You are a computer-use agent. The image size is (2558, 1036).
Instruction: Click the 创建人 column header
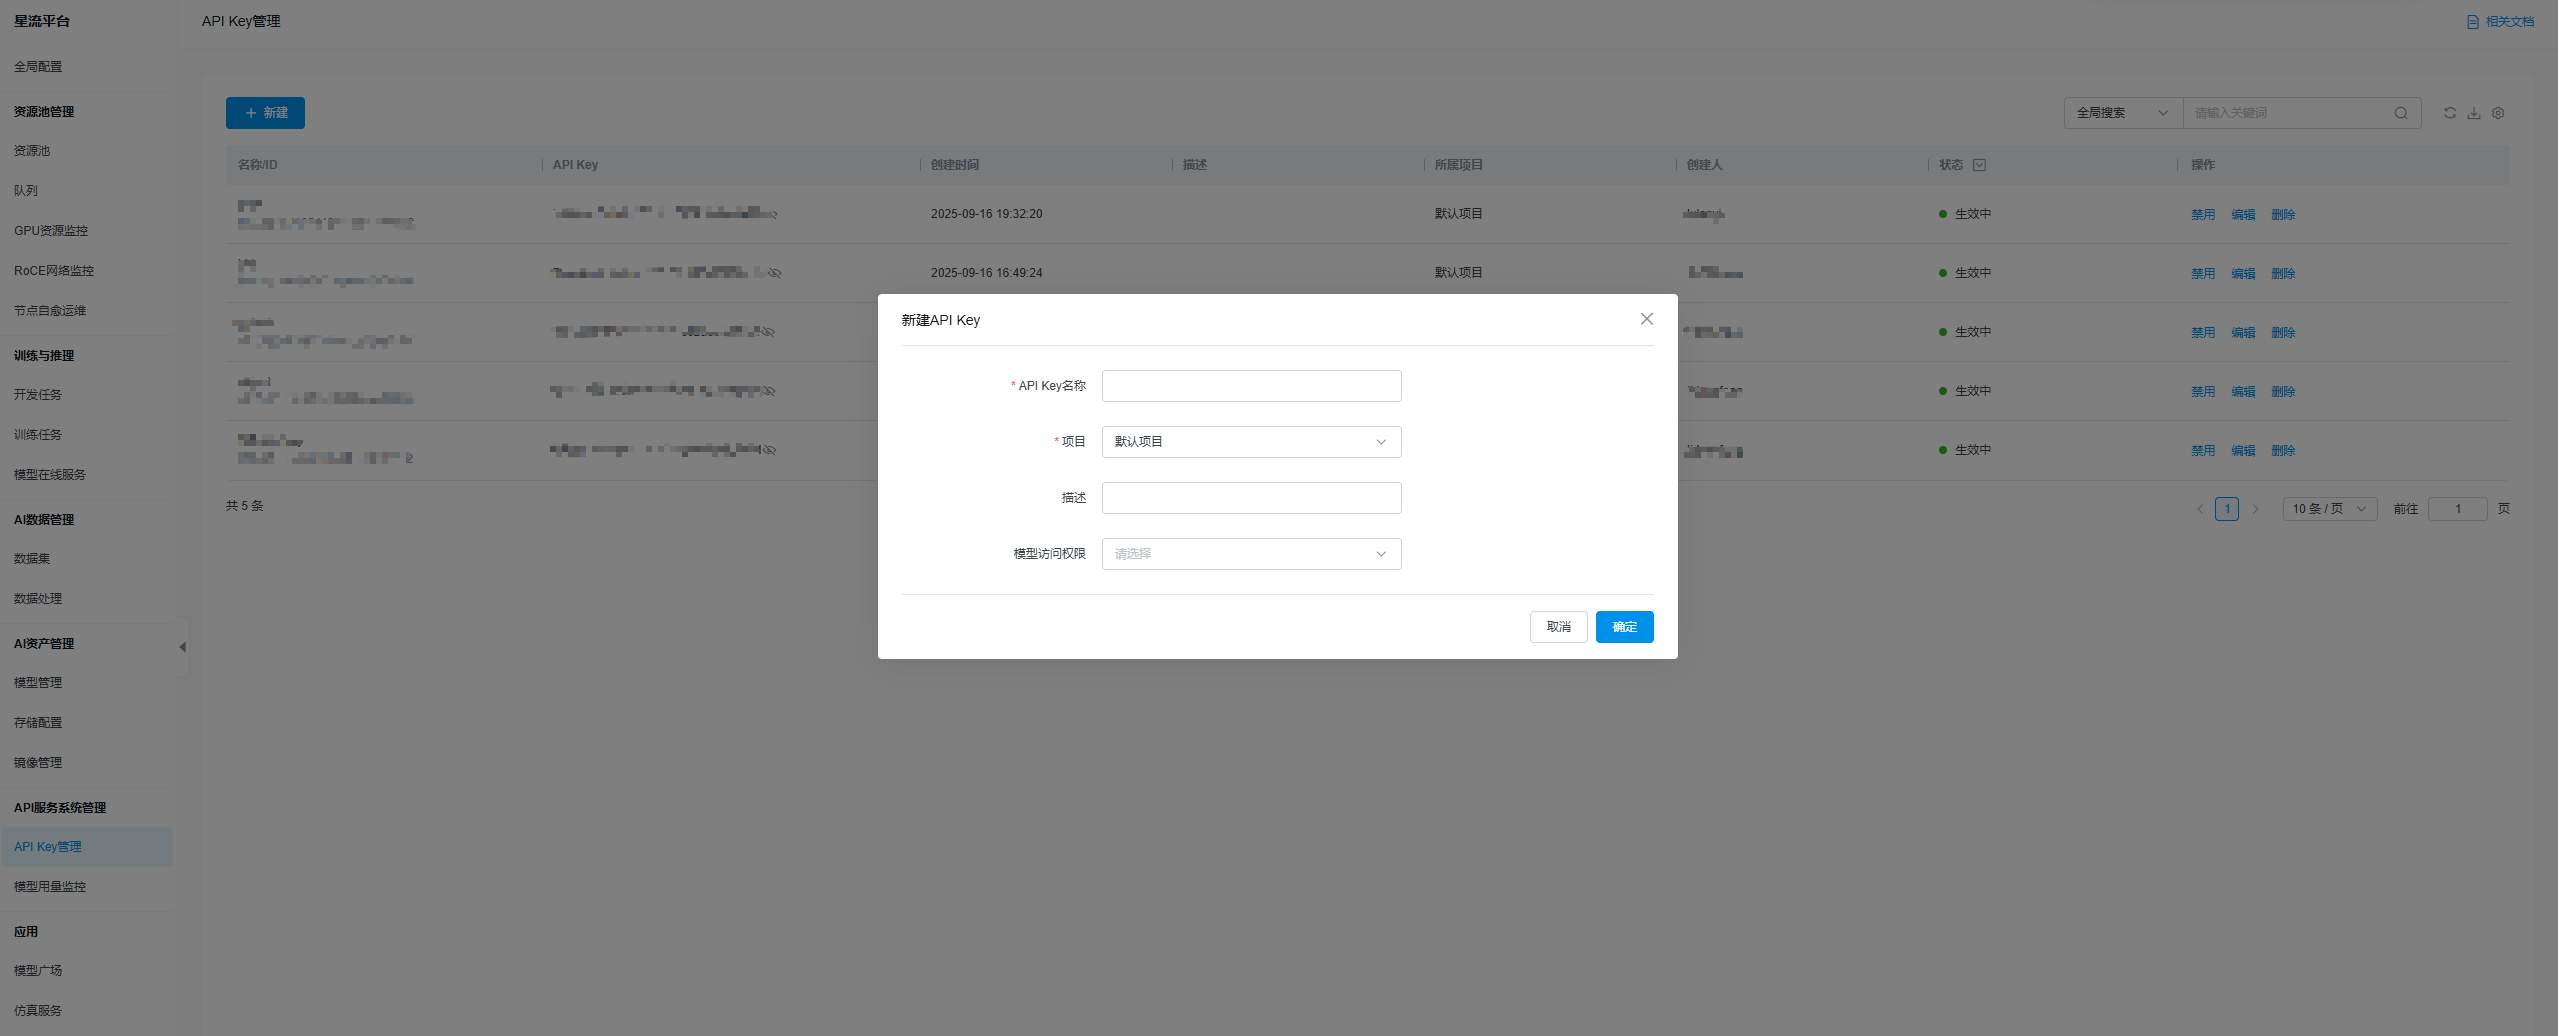click(x=1705, y=165)
